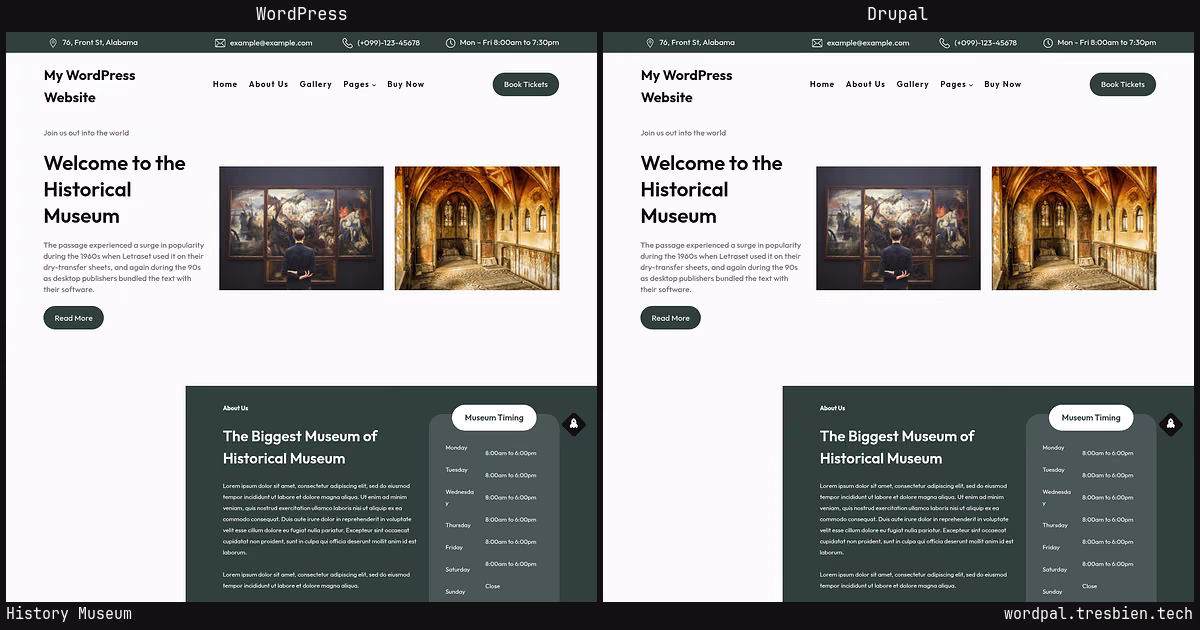This screenshot has height=630, width=1200.
Task: Click Museum Timing pill in WordPress pane
Action: coord(494,418)
